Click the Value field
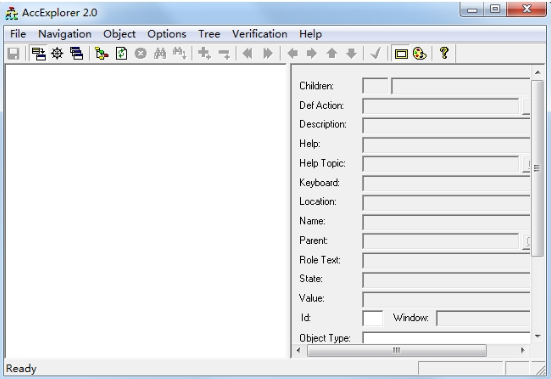Screen dimensions: 551x379 (x=446, y=299)
